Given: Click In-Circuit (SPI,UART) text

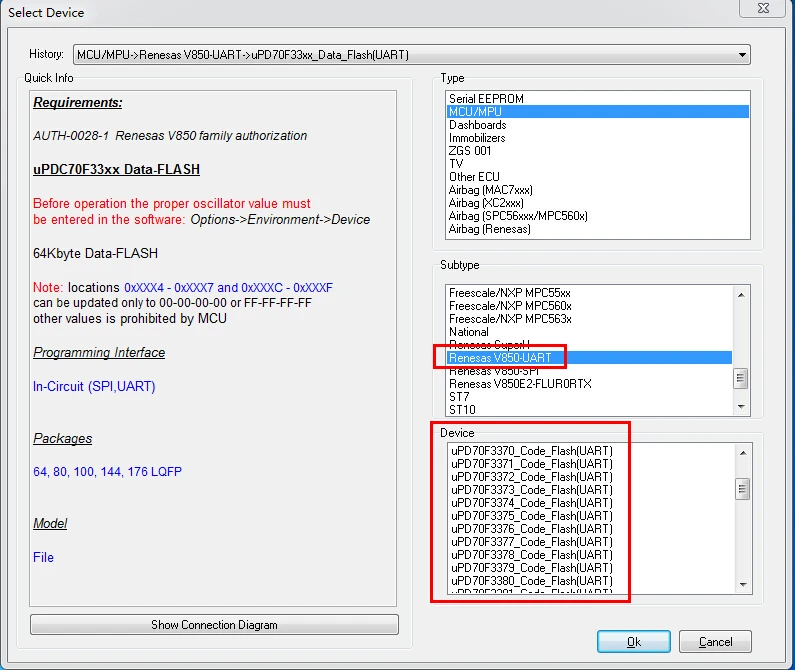Looking at the screenshot, I should point(94,386).
